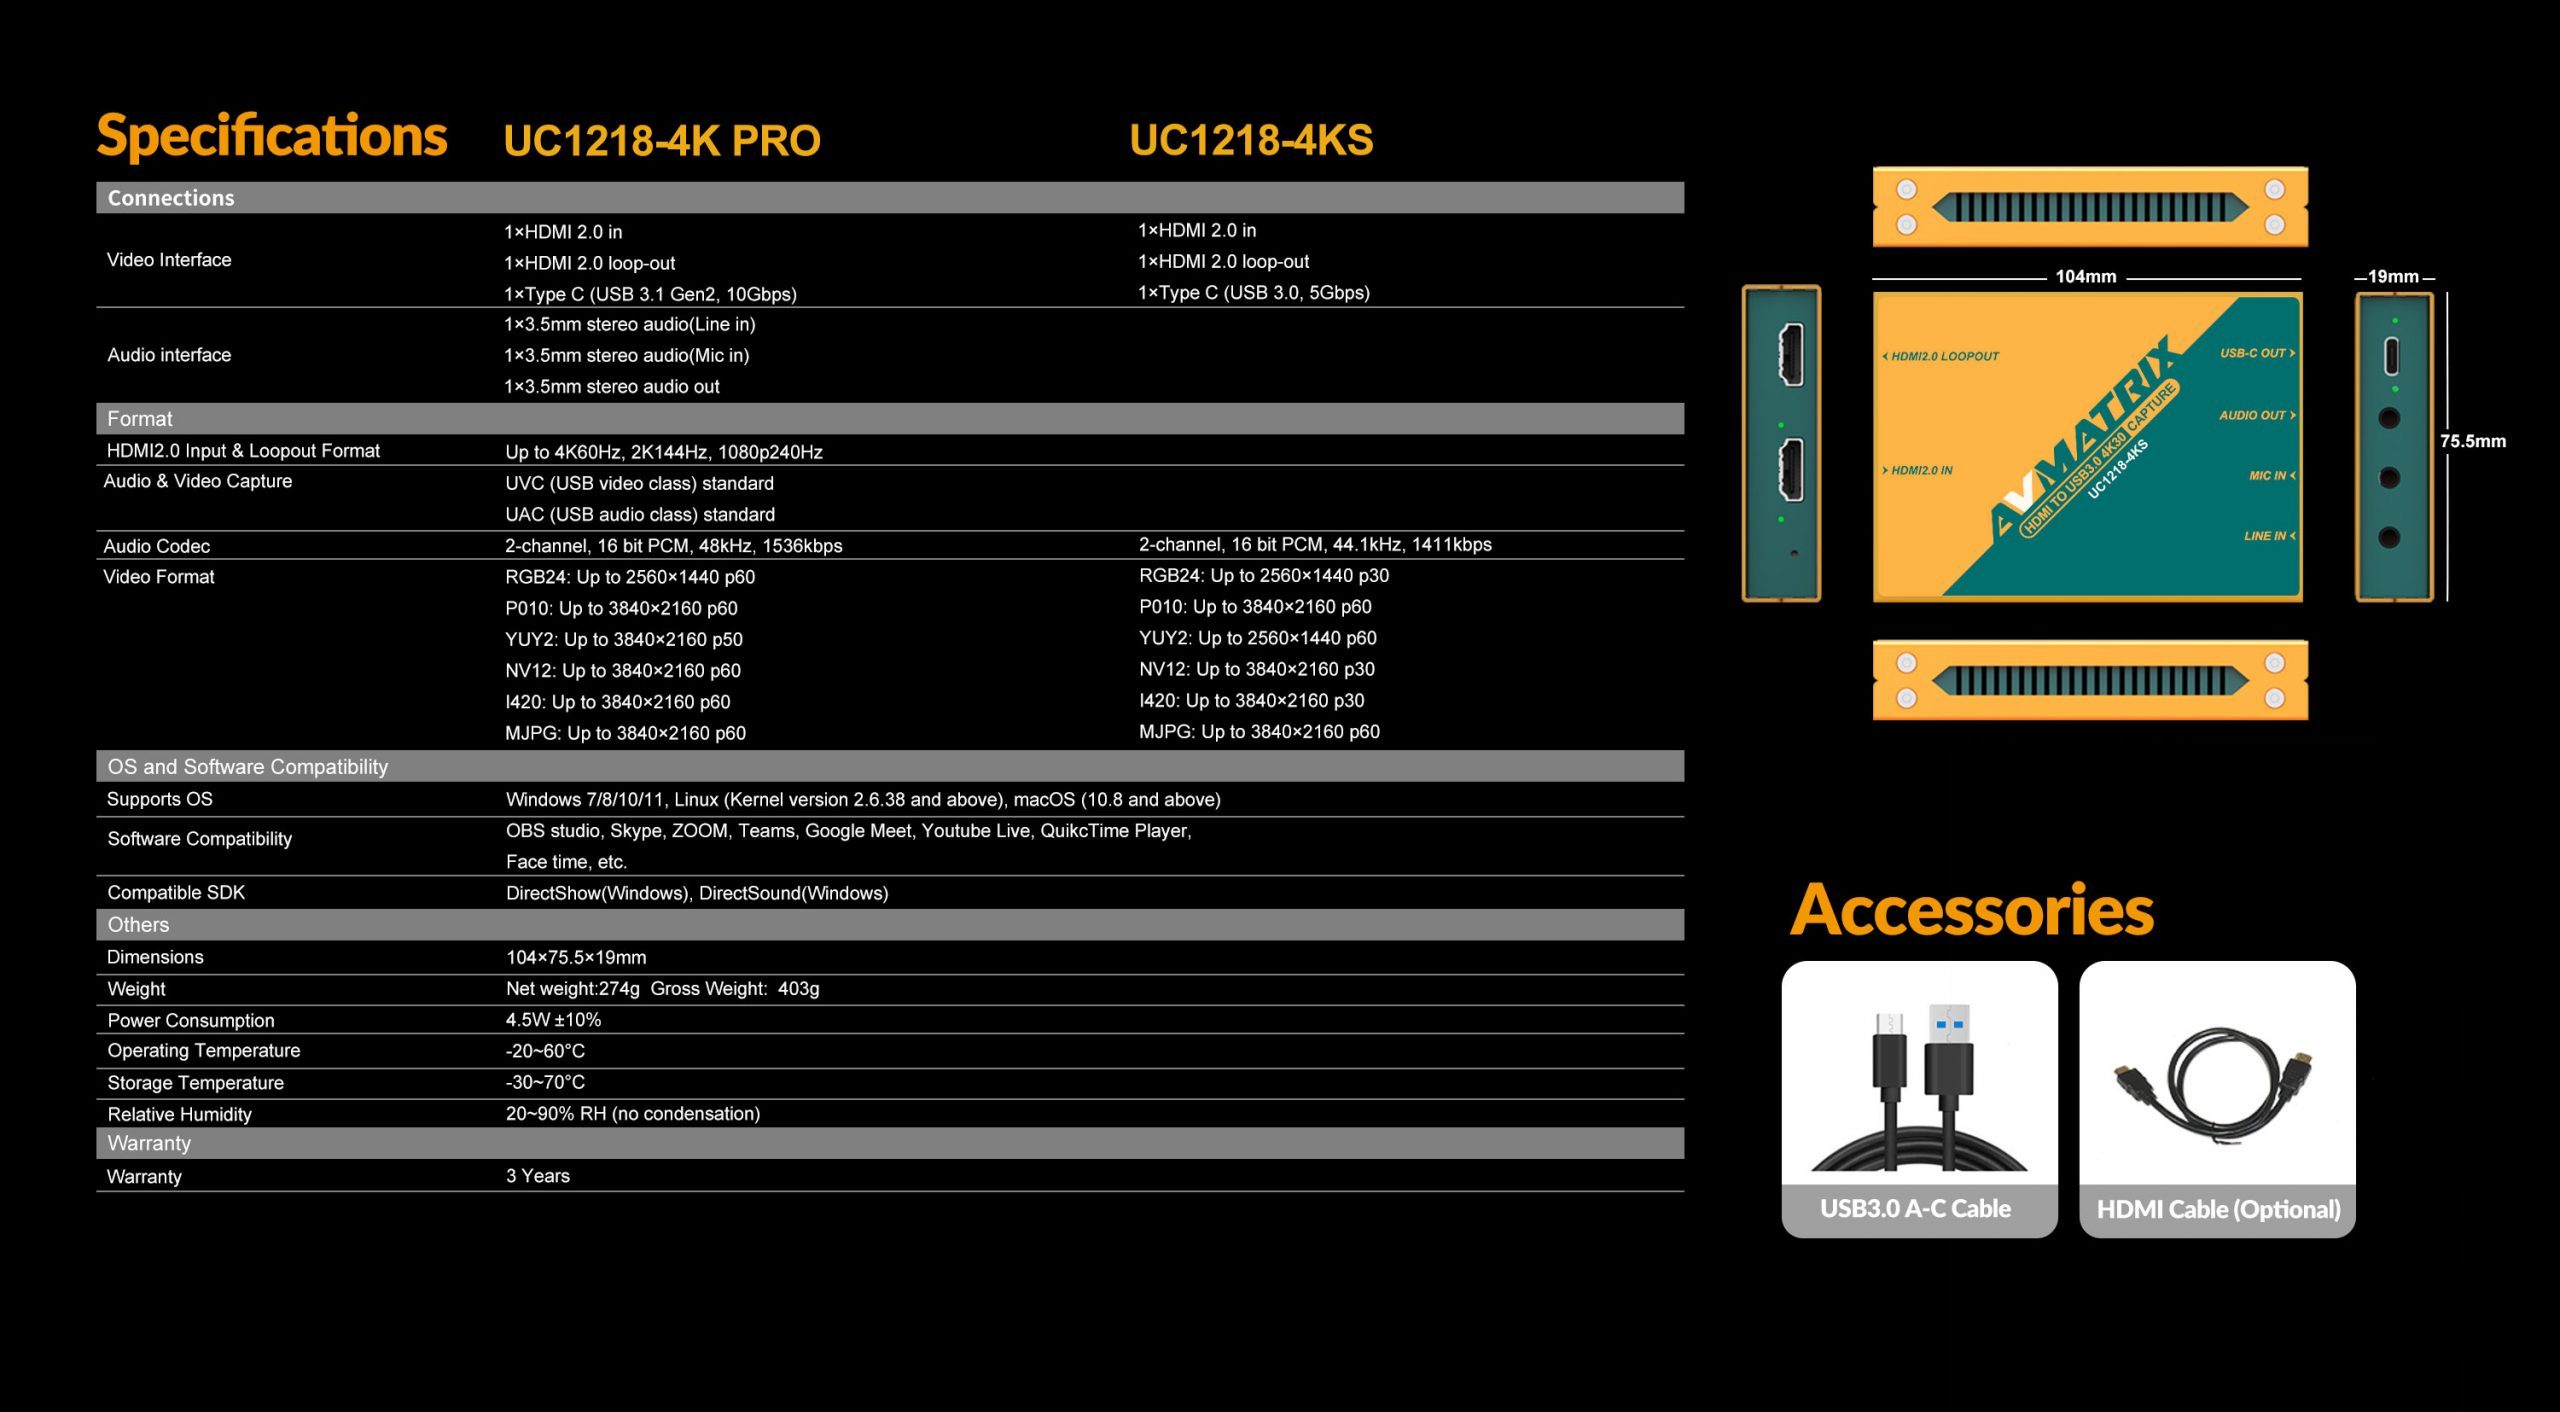Click the '75.5mm' height dimension label
The image size is (2560, 1412).
[2473, 441]
